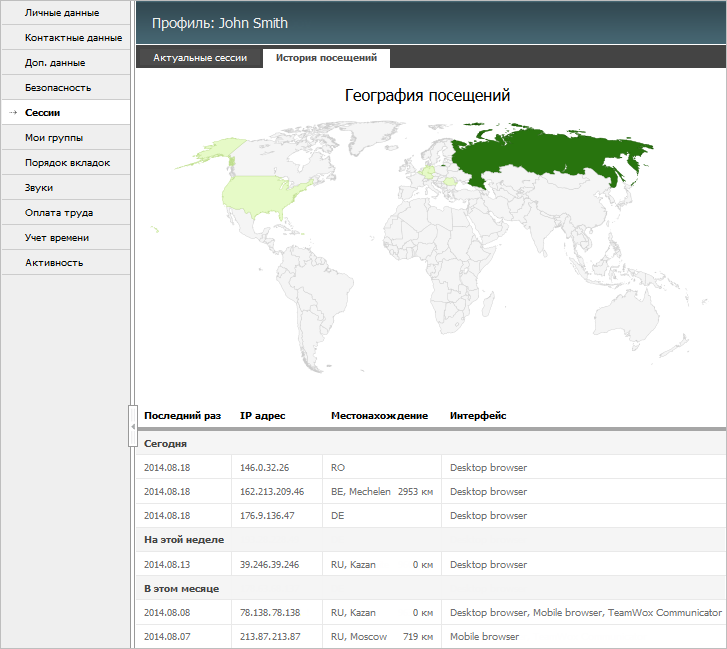Click Профиль: John Smith header title
The width and height of the screenshot is (727, 649).
[220, 23]
